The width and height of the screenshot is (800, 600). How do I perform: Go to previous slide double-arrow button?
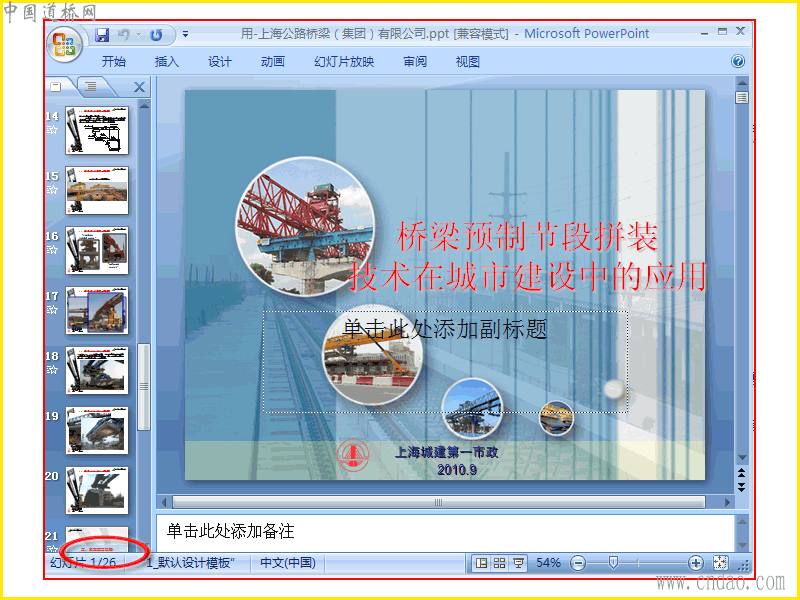(x=742, y=472)
